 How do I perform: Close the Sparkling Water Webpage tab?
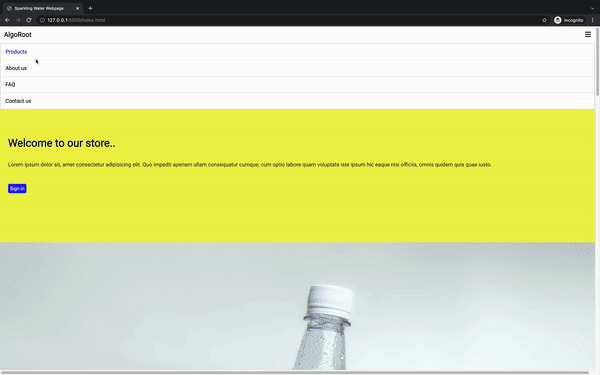77,8
